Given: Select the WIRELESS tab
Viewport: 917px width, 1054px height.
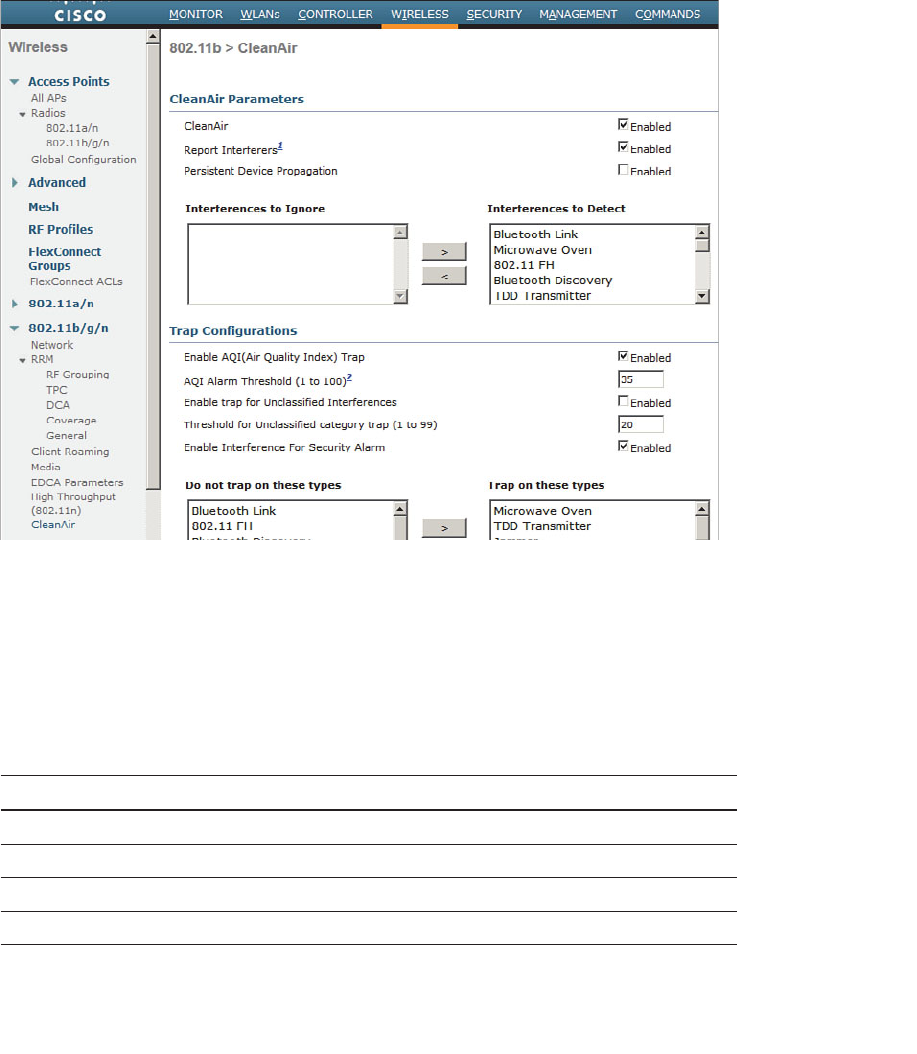Looking at the screenshot, I should tap(420, 14).
